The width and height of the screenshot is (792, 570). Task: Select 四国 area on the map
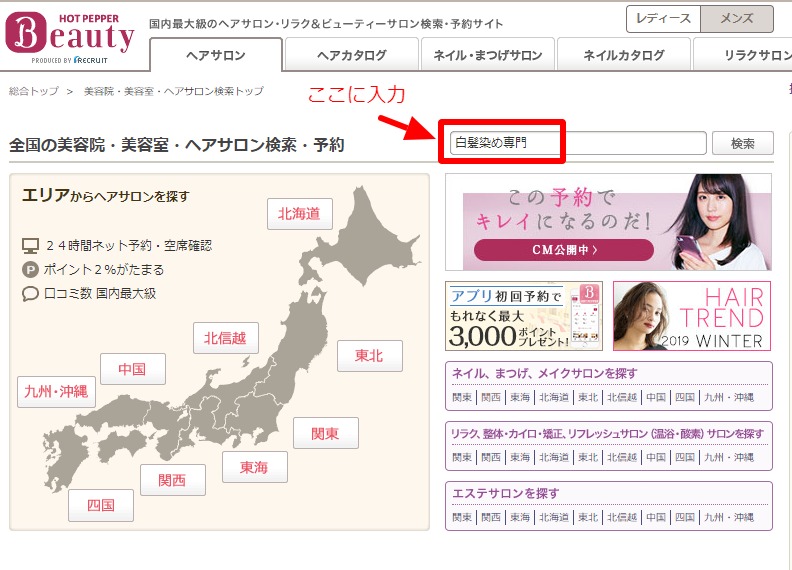click(101, 505)
